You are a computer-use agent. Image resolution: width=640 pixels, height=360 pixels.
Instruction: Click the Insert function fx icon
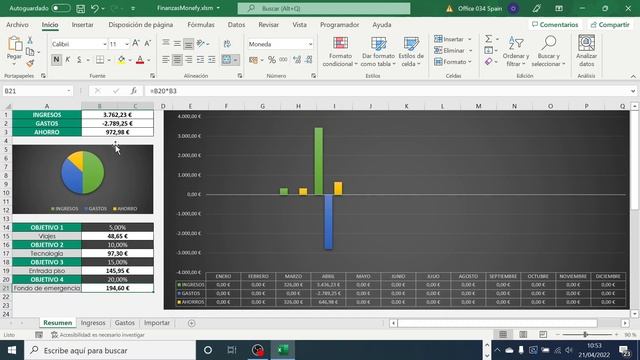point(133,91)
